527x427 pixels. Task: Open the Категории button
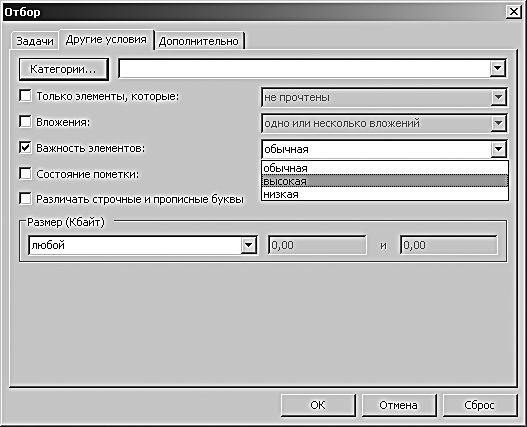64,69
